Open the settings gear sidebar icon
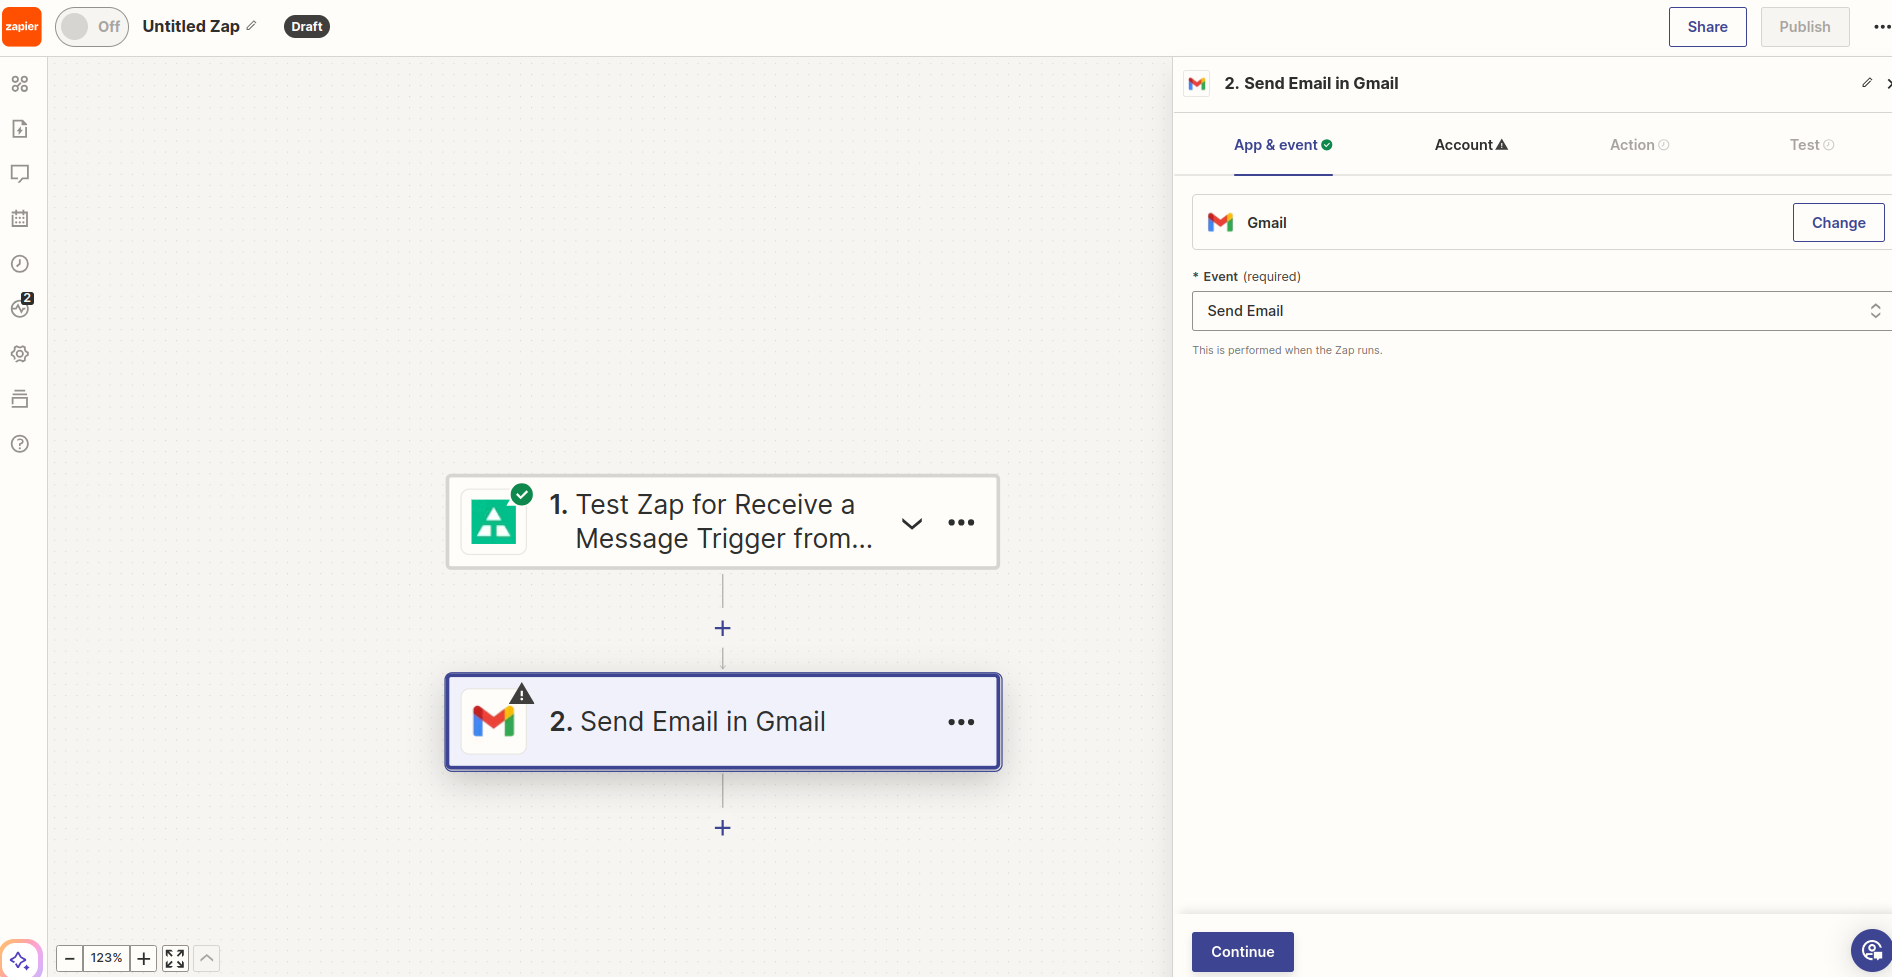 point(20,354)
